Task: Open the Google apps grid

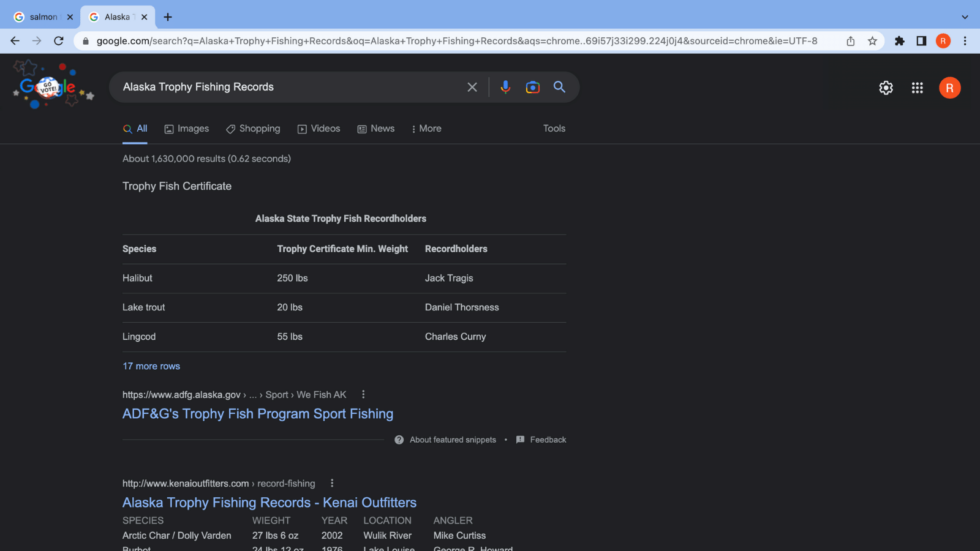Action: coord(917,88)
